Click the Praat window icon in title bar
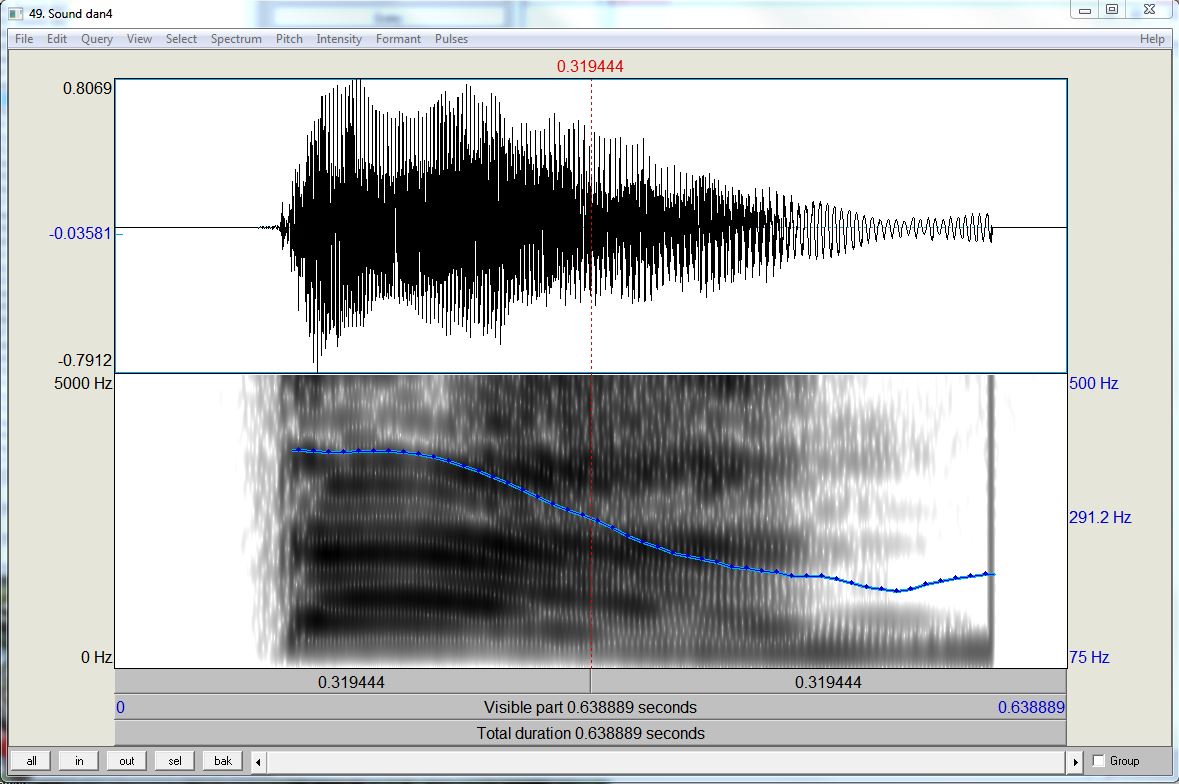 pyautogui.click(x=15, y=13)
